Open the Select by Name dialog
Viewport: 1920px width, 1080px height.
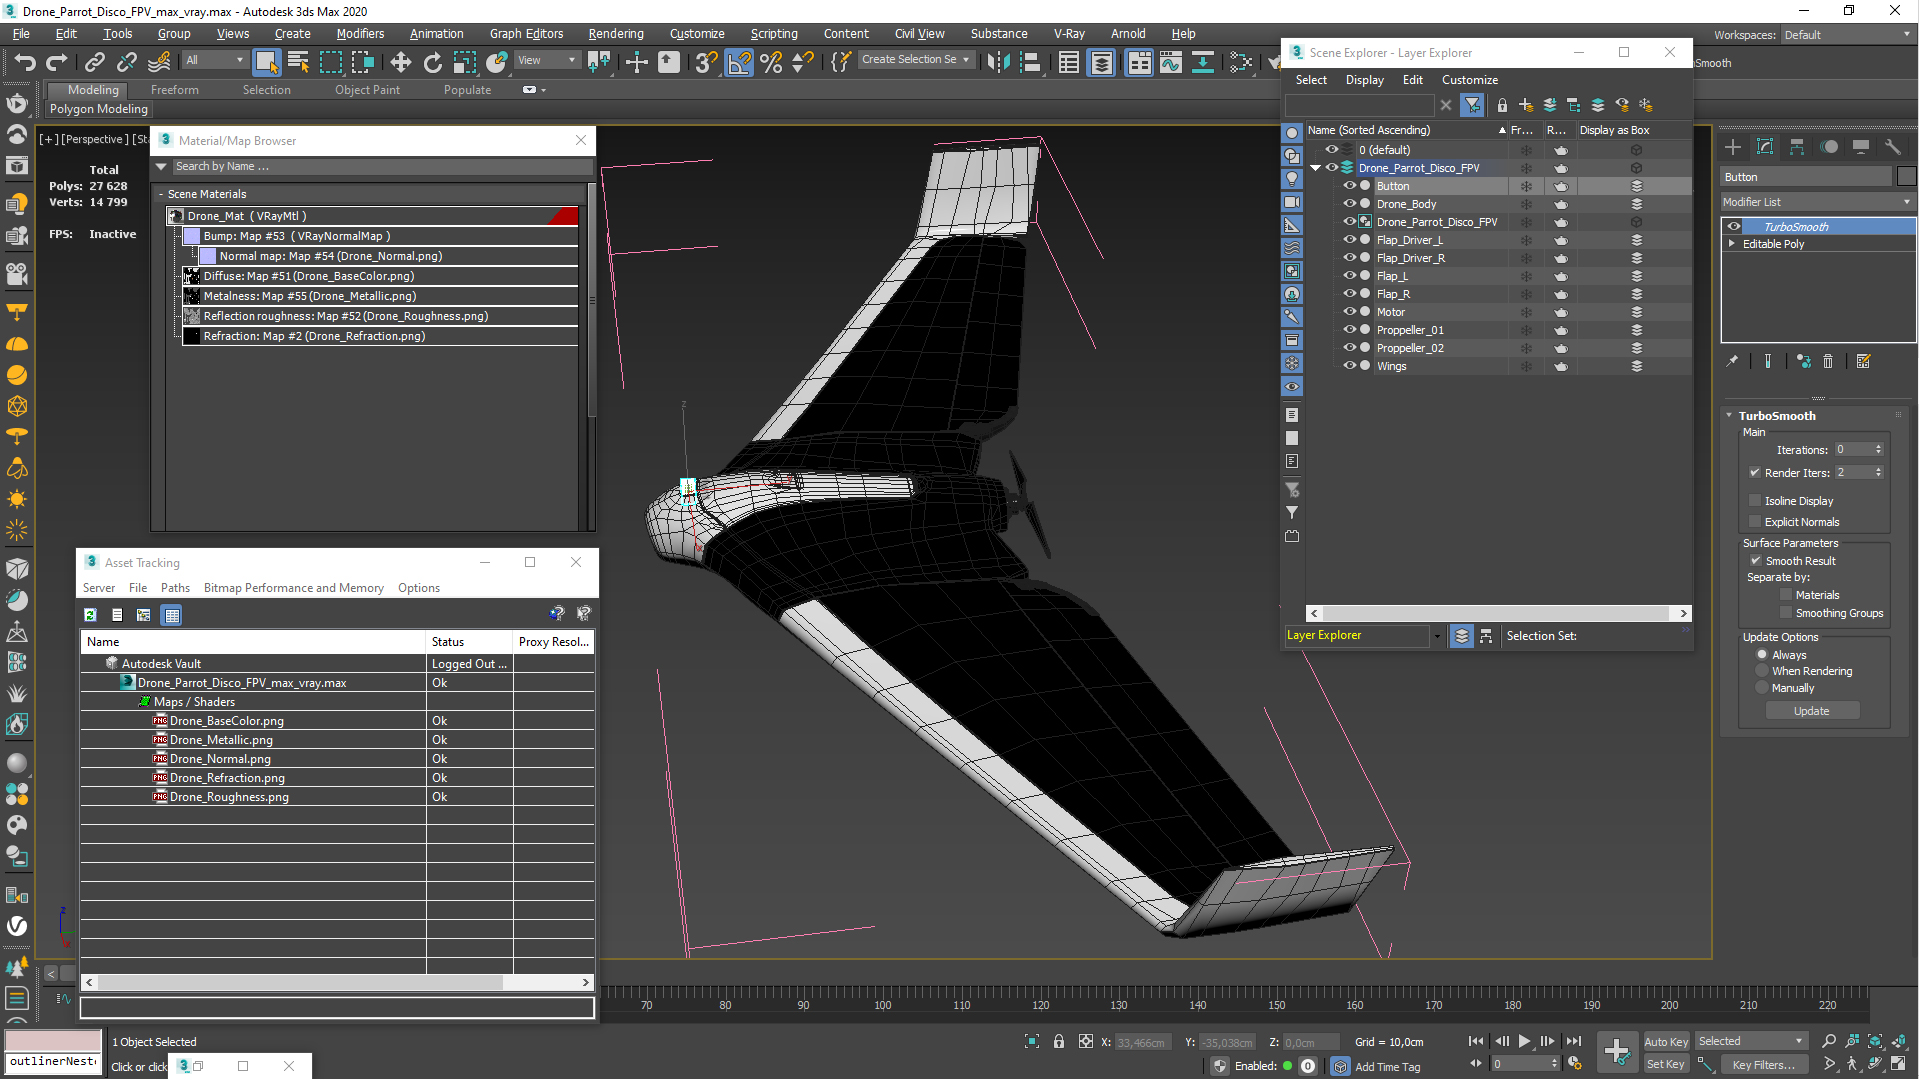pyautogui.click(x=298, y=62)
